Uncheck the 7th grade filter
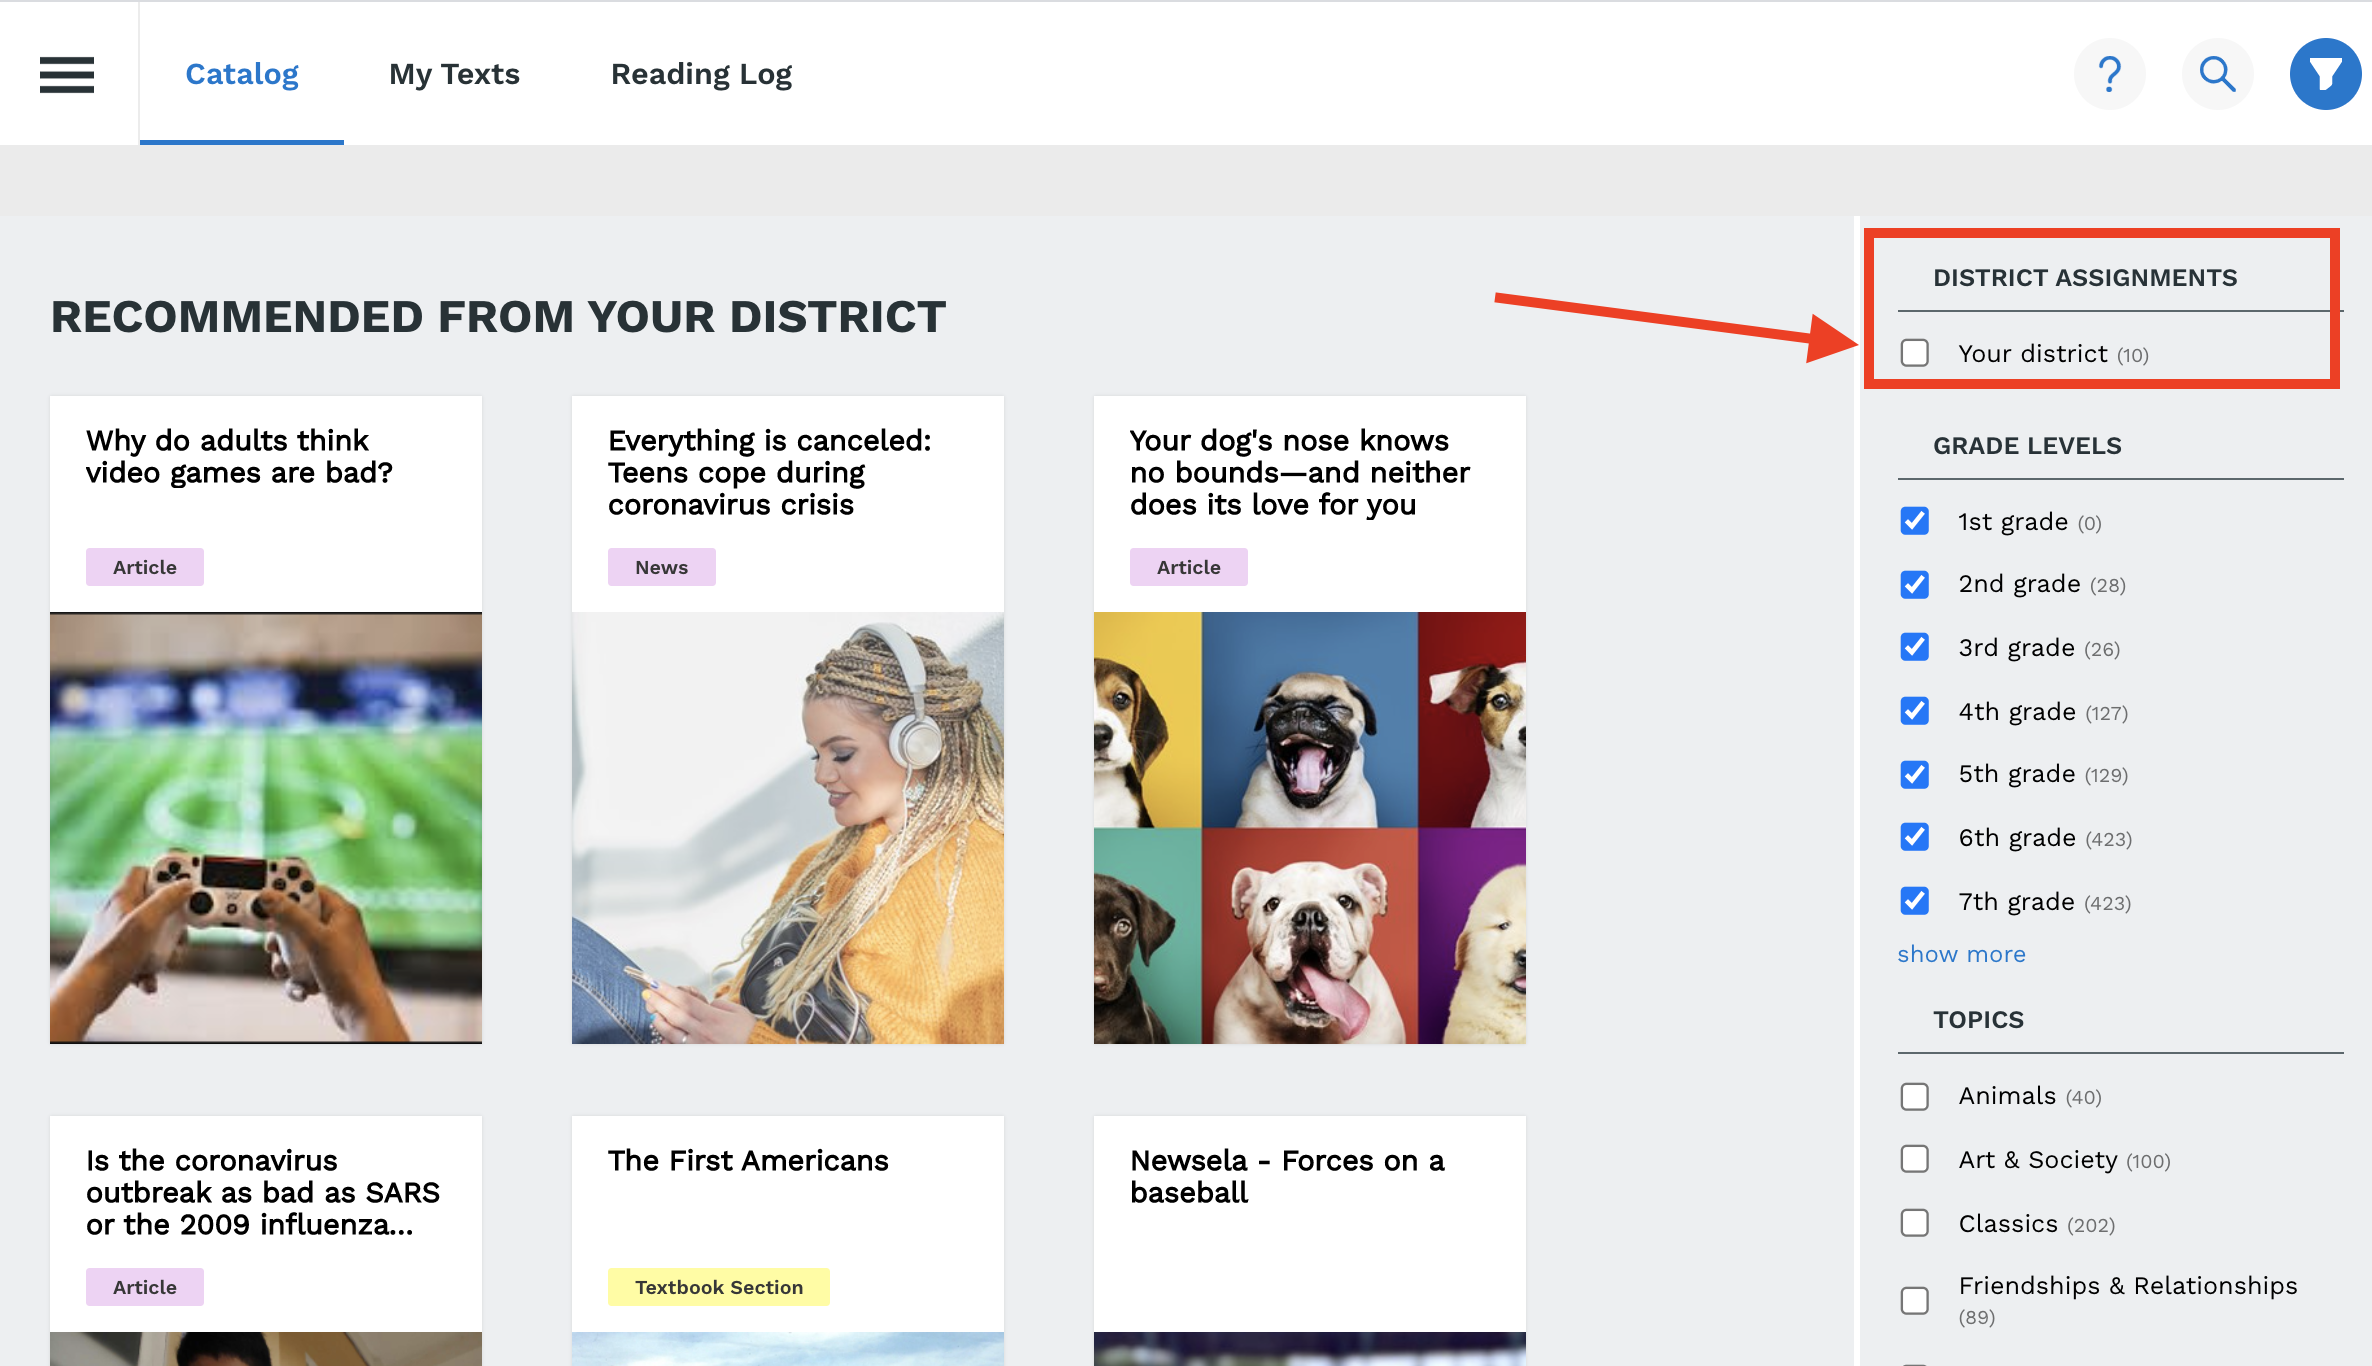The image size is (2372, 1366). click(1915, 901)
